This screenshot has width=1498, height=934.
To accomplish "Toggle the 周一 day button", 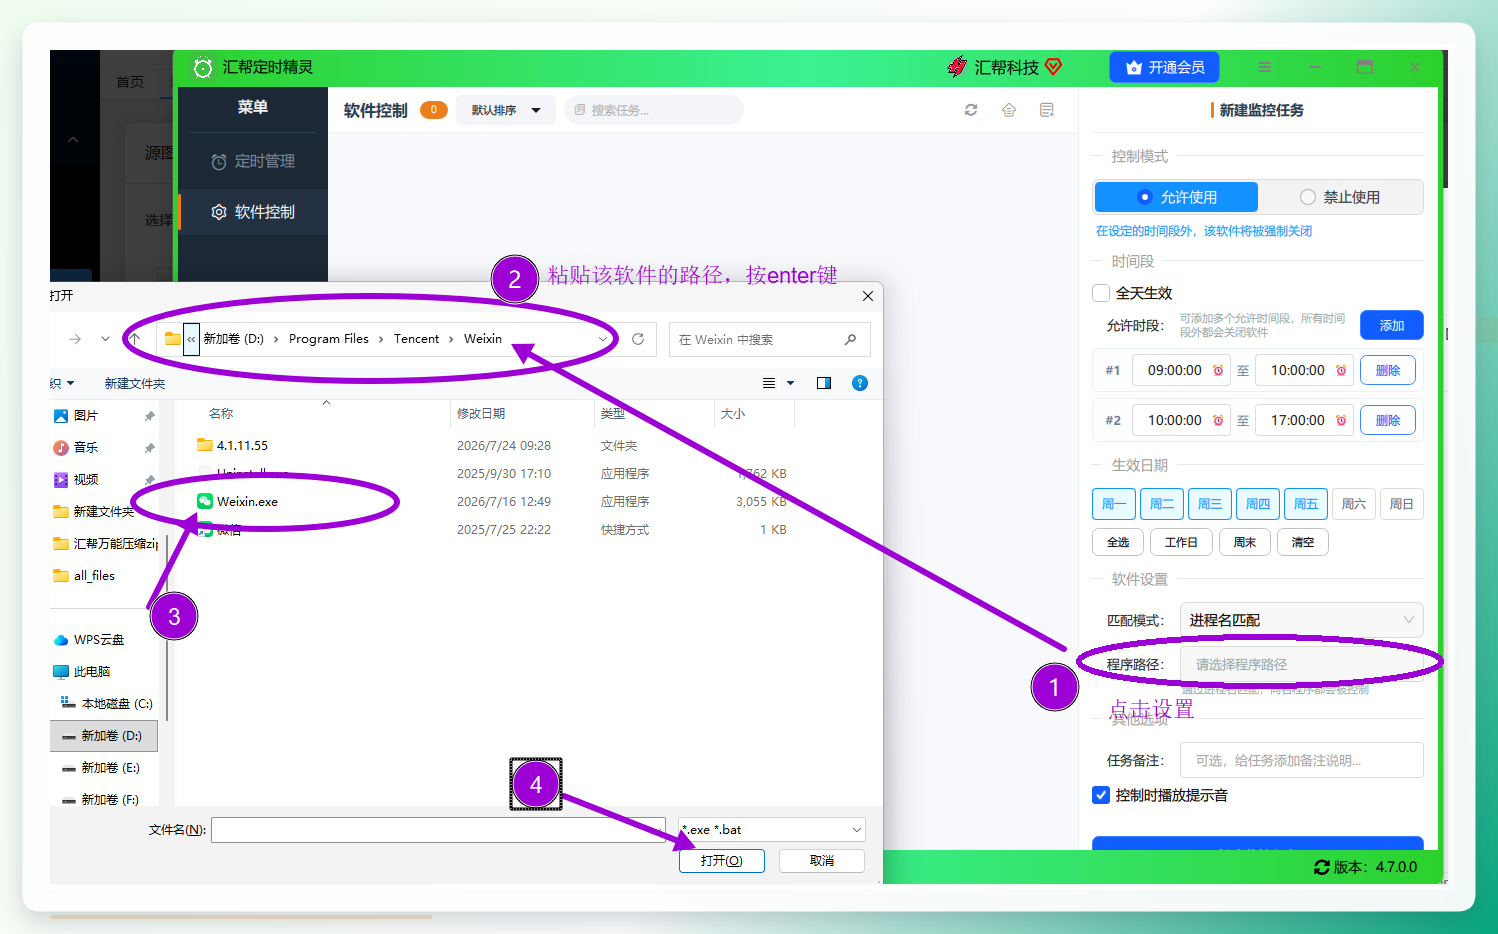I will [x=1113, y=504].
